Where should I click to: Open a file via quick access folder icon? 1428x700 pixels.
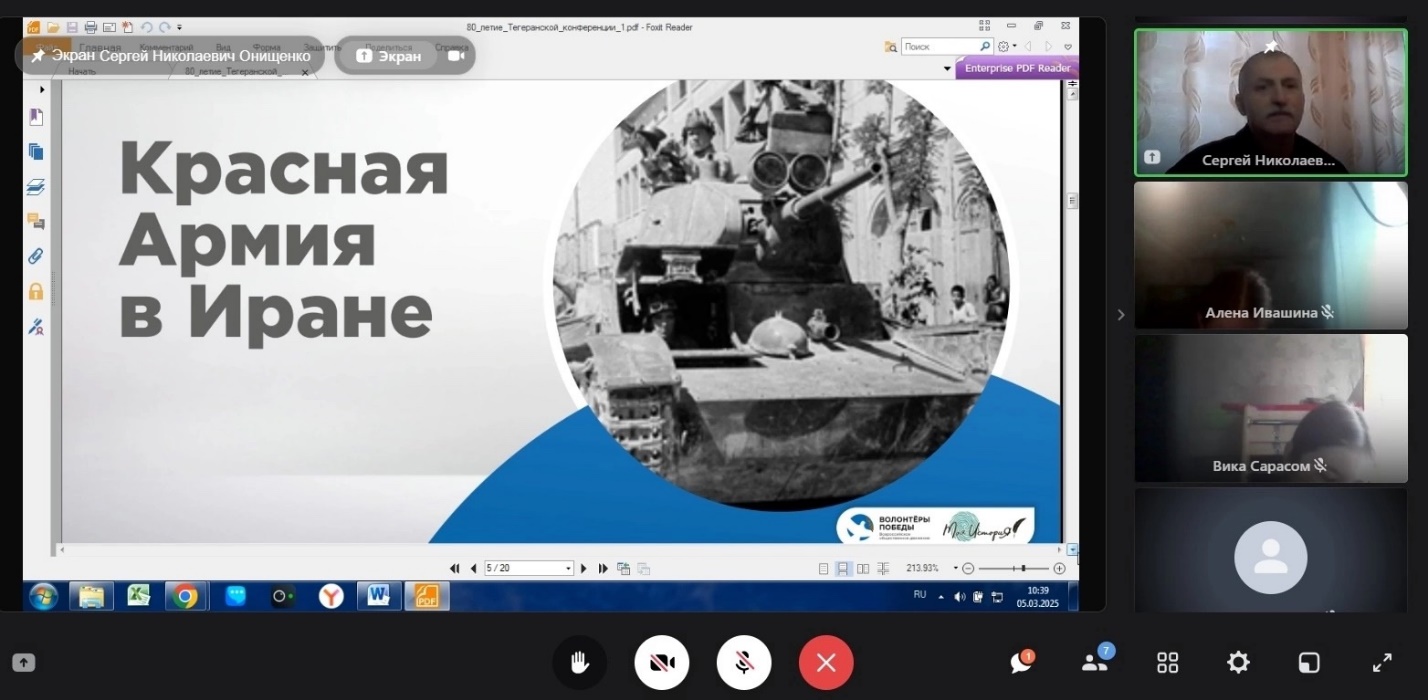click(x=54, y=27)
